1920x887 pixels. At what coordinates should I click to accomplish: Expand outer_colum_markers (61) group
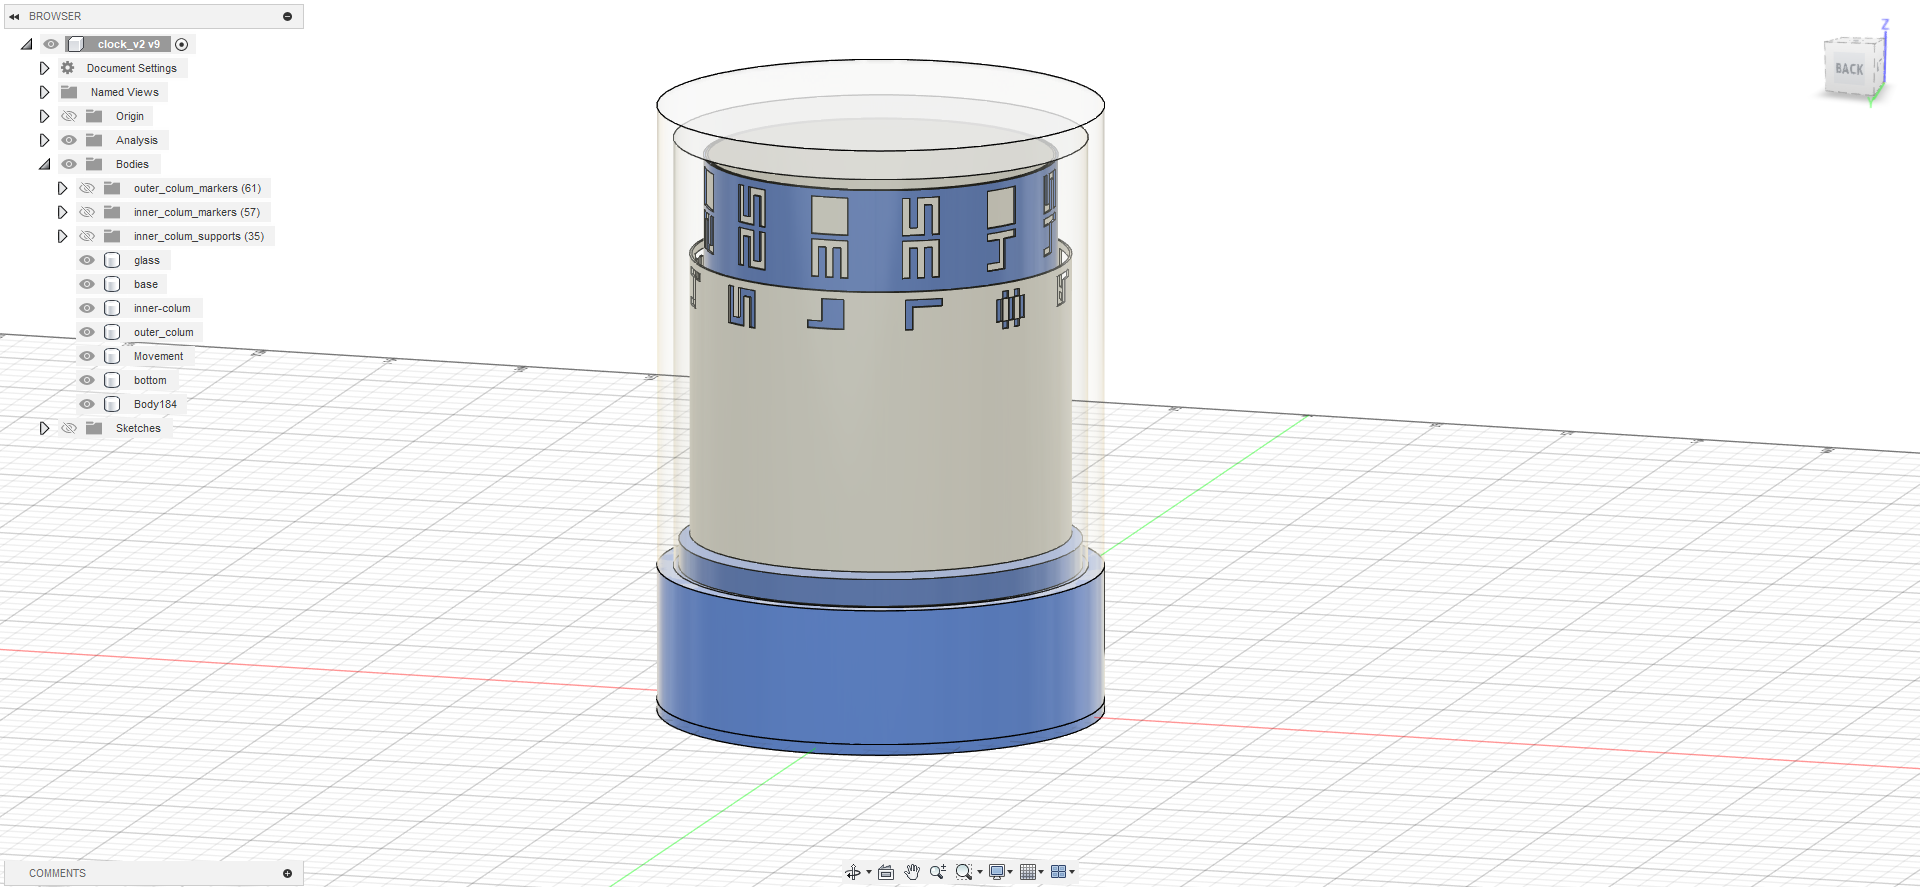click(x=62, y=188)
